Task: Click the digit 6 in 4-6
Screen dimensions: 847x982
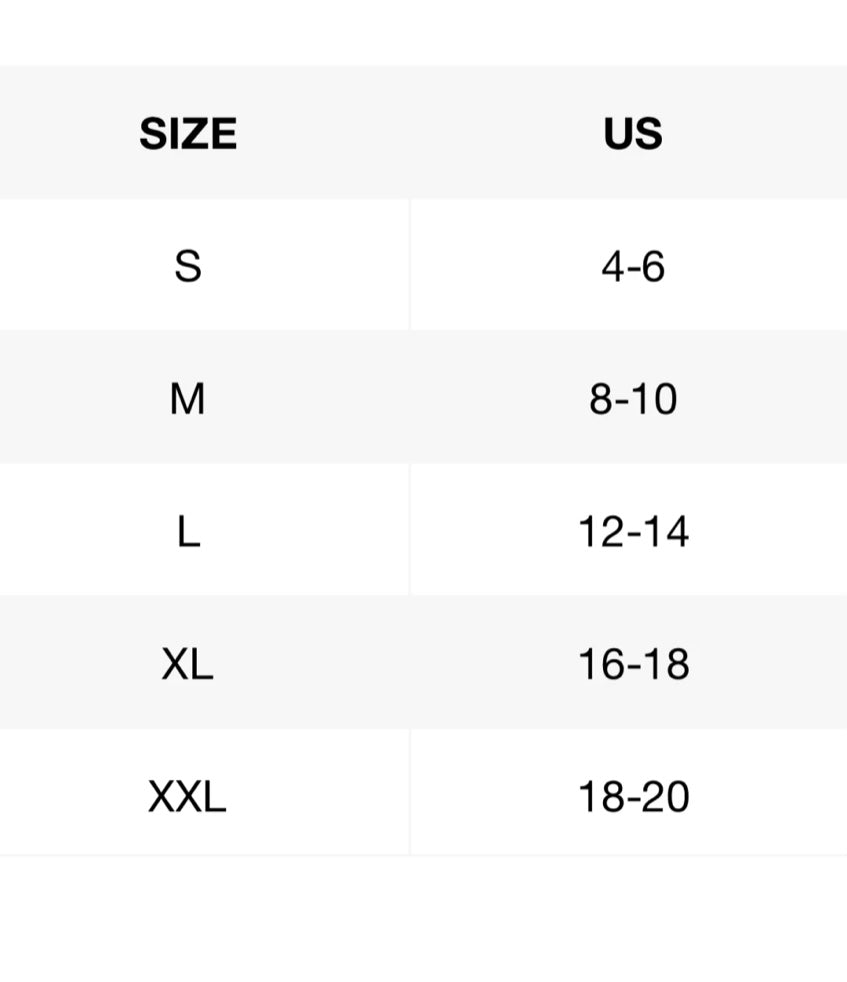Action: 653,266
